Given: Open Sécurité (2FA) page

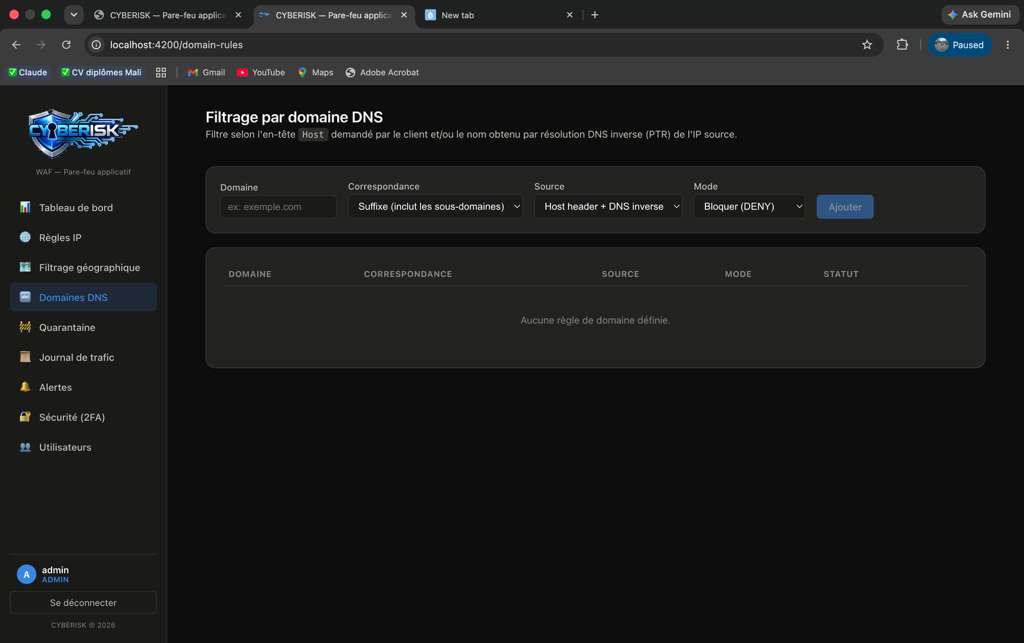Looking at the screenshot, I should 83,417.
